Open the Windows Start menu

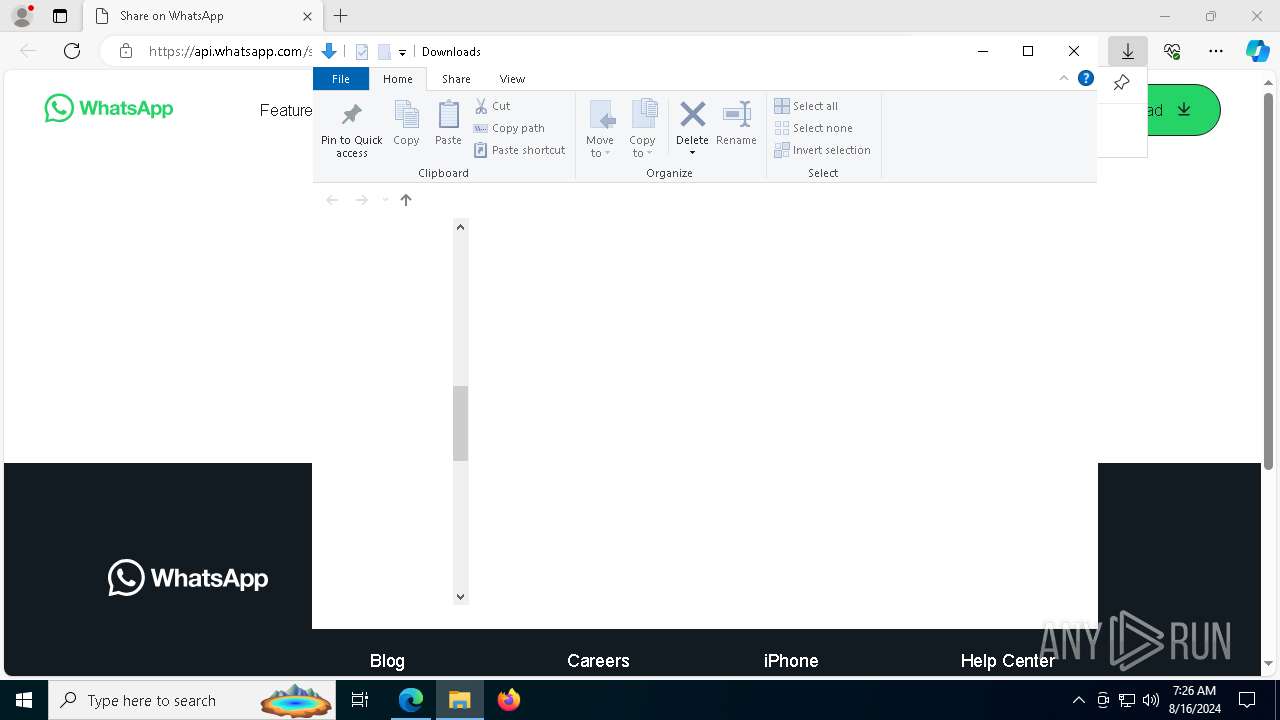(x=24, y=700)
